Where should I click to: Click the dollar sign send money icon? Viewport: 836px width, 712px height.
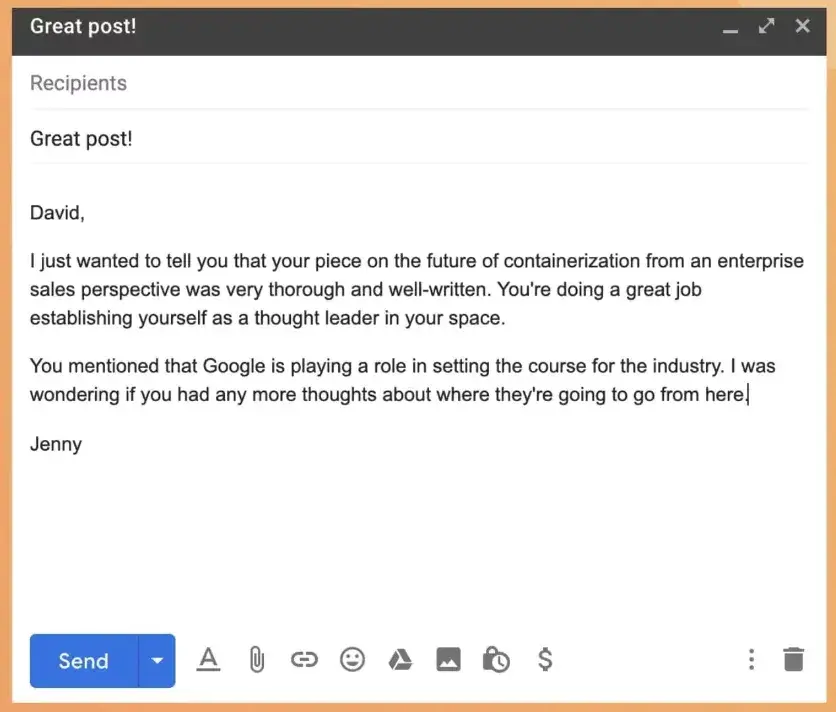[x=545, y=660]
